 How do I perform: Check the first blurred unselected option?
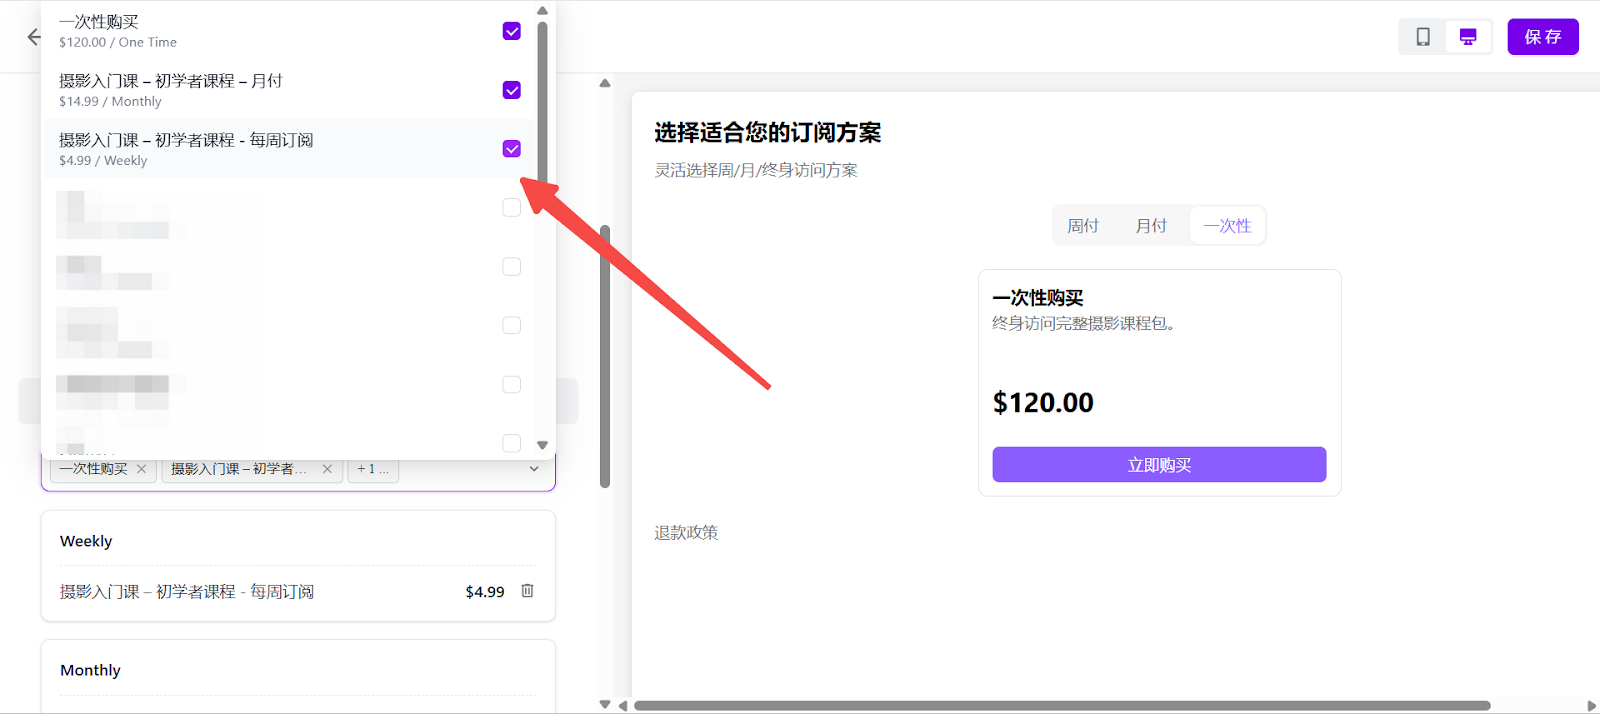coord(511,208)
